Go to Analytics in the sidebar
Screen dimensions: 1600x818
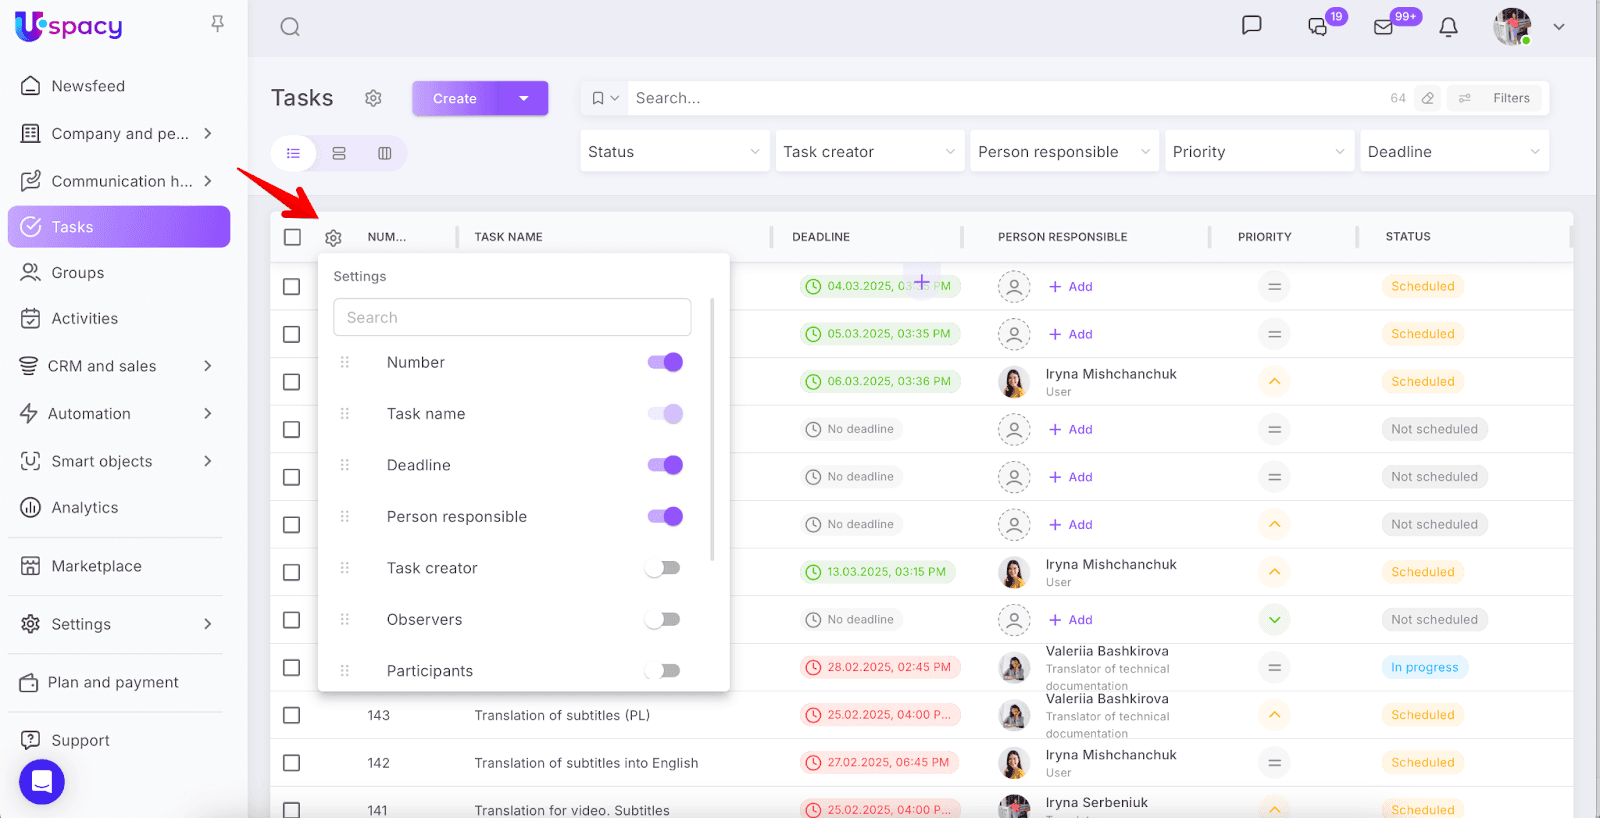(x=85, y=508)
